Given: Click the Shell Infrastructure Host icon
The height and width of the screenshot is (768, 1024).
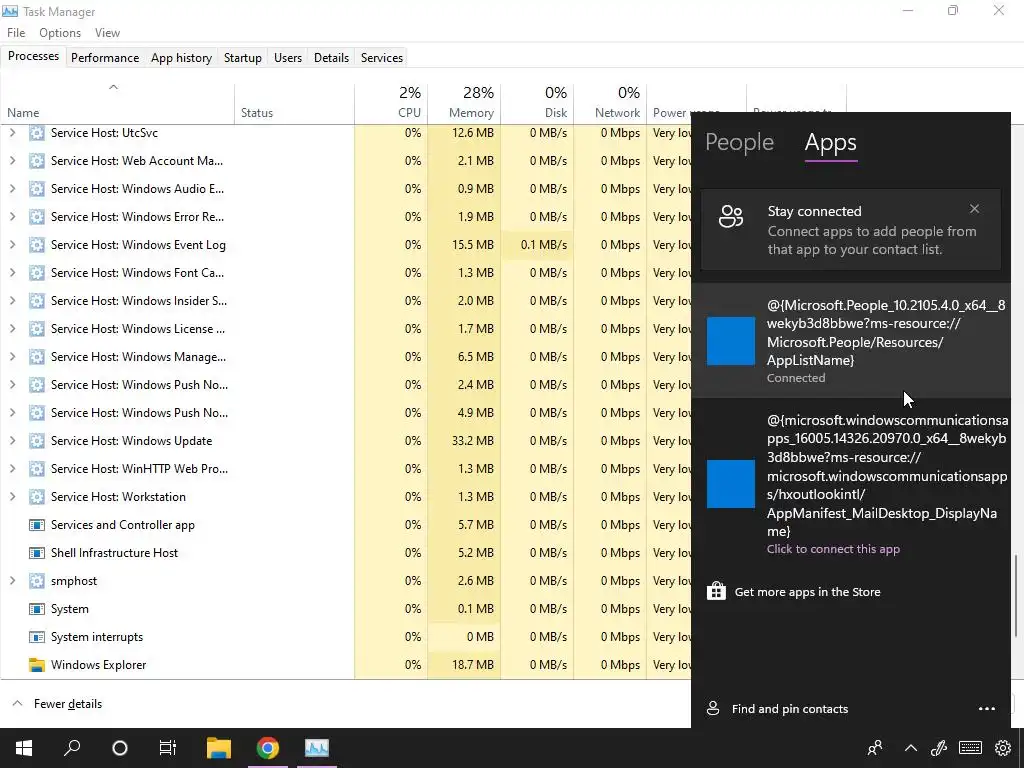Looking at the screenshot, I should [37, 553].
